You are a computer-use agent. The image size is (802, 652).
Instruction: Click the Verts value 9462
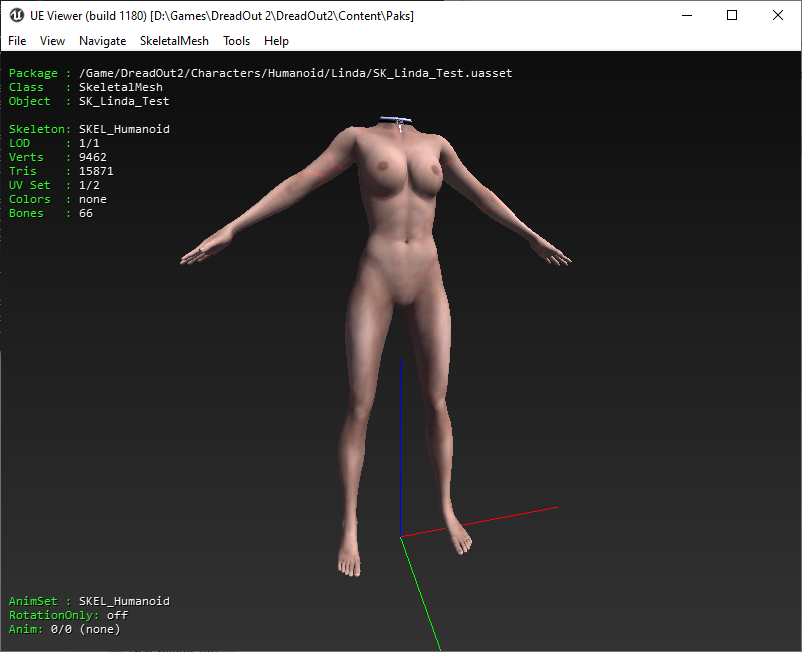tap(93, 157)
